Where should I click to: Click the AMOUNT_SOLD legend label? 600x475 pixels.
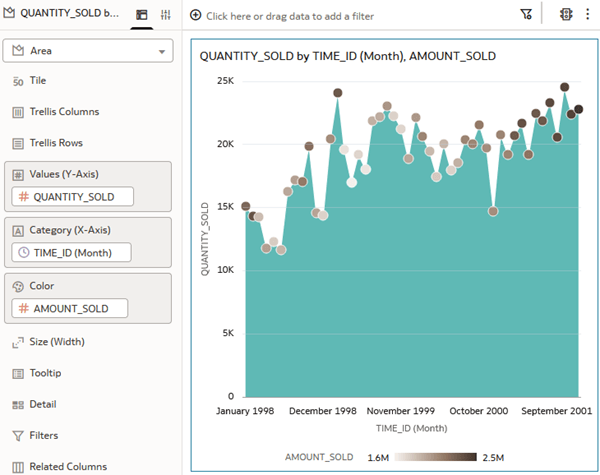point(319,457)
